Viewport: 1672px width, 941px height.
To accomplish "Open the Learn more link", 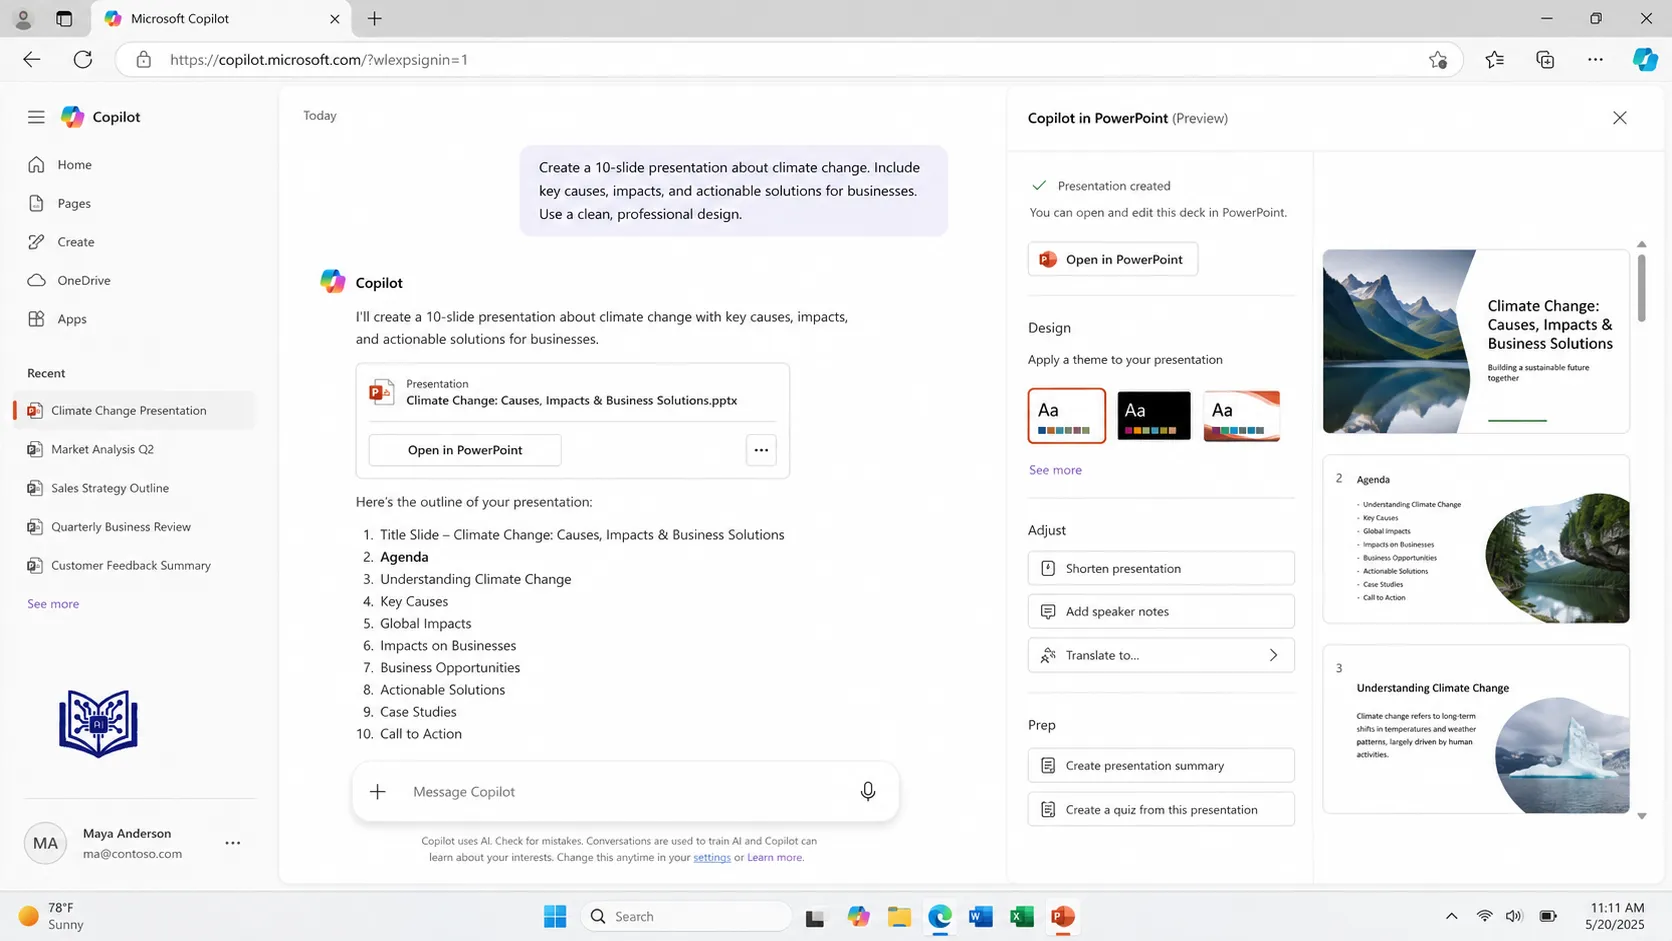I will [x=775, y=857].
